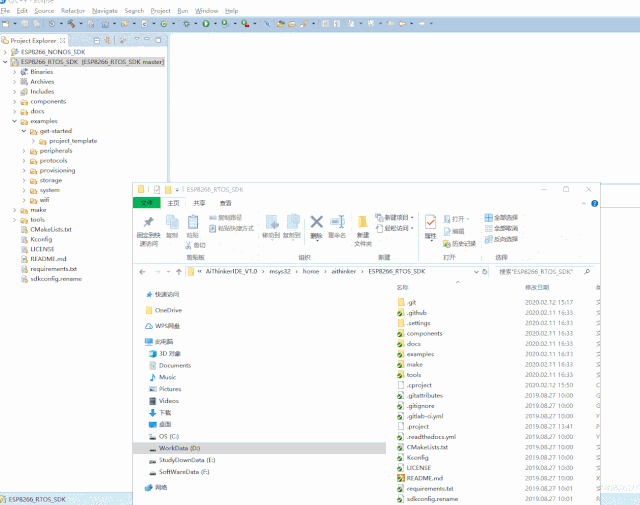Click the Cut scissors icon in ribbon
Viewport: 640px width, 505px height.
(x=188, y=245)
